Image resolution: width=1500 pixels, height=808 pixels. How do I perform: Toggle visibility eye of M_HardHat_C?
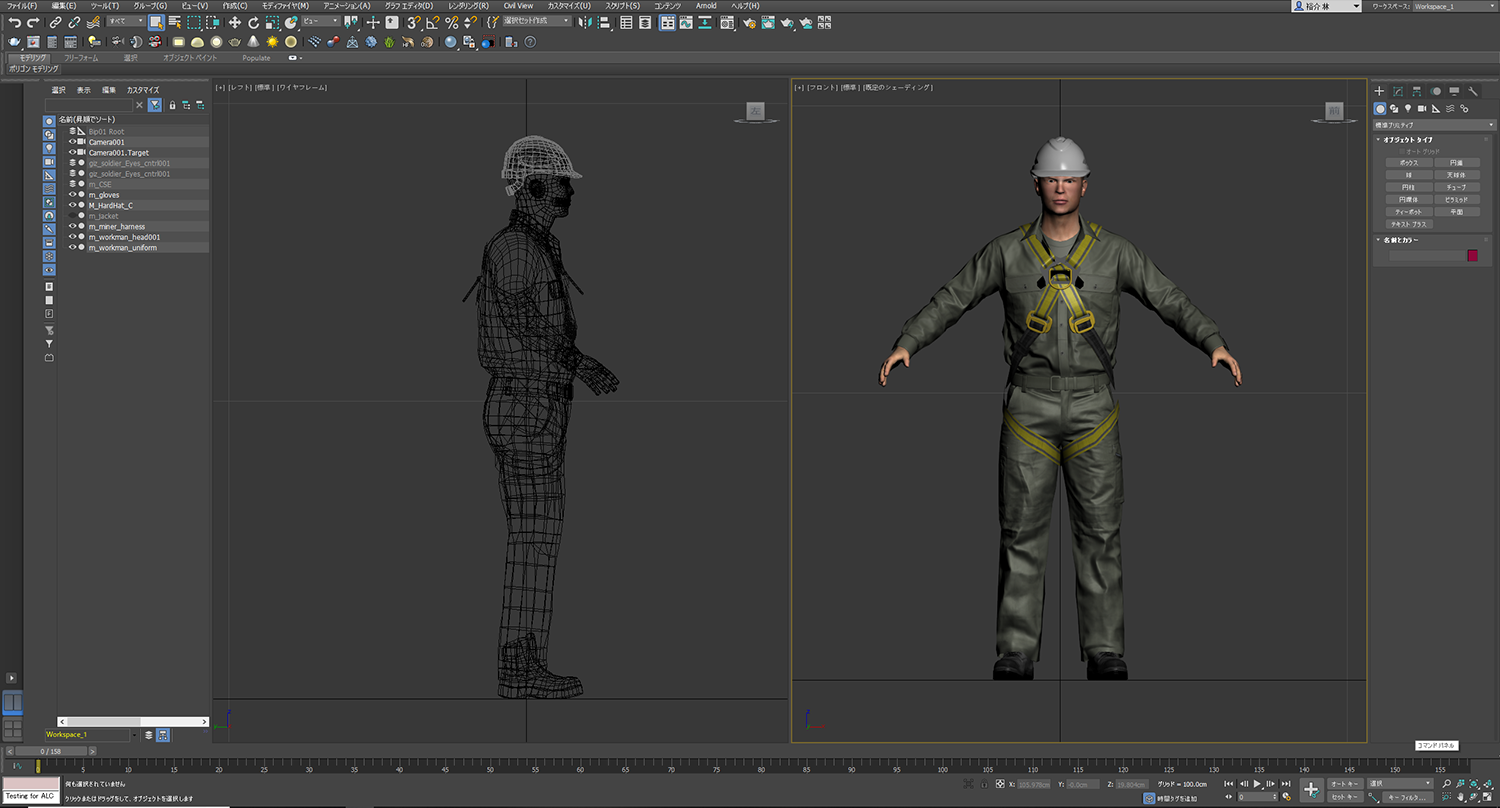click(x=73, y=205)
